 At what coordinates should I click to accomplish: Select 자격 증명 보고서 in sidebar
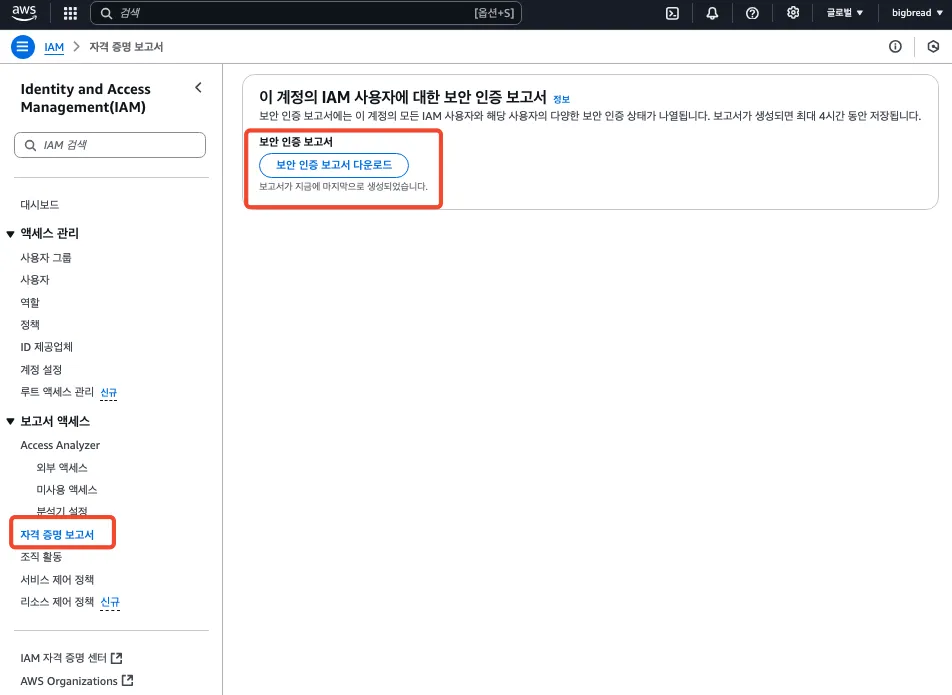pyautogui.click(x=57, y=535)
